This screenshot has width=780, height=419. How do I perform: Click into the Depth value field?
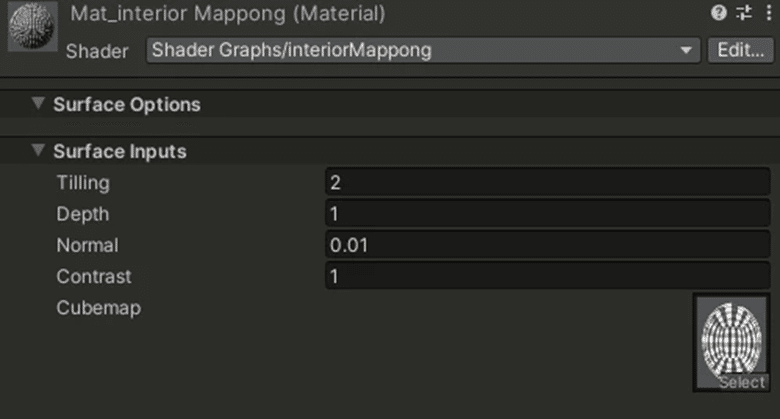tap(548, 213)
